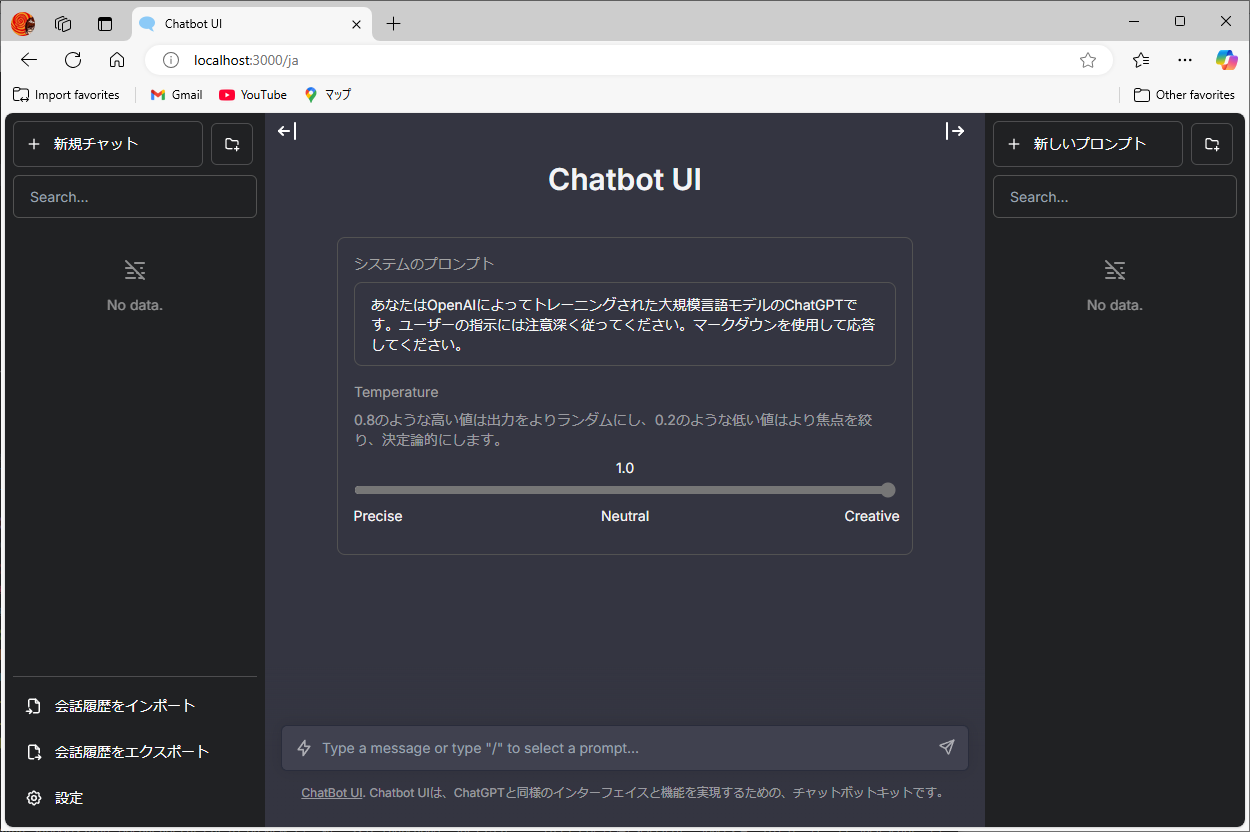Viewport: 1250px width, 832px height.
Task: Click 新規チャット button
Action: 108,144
